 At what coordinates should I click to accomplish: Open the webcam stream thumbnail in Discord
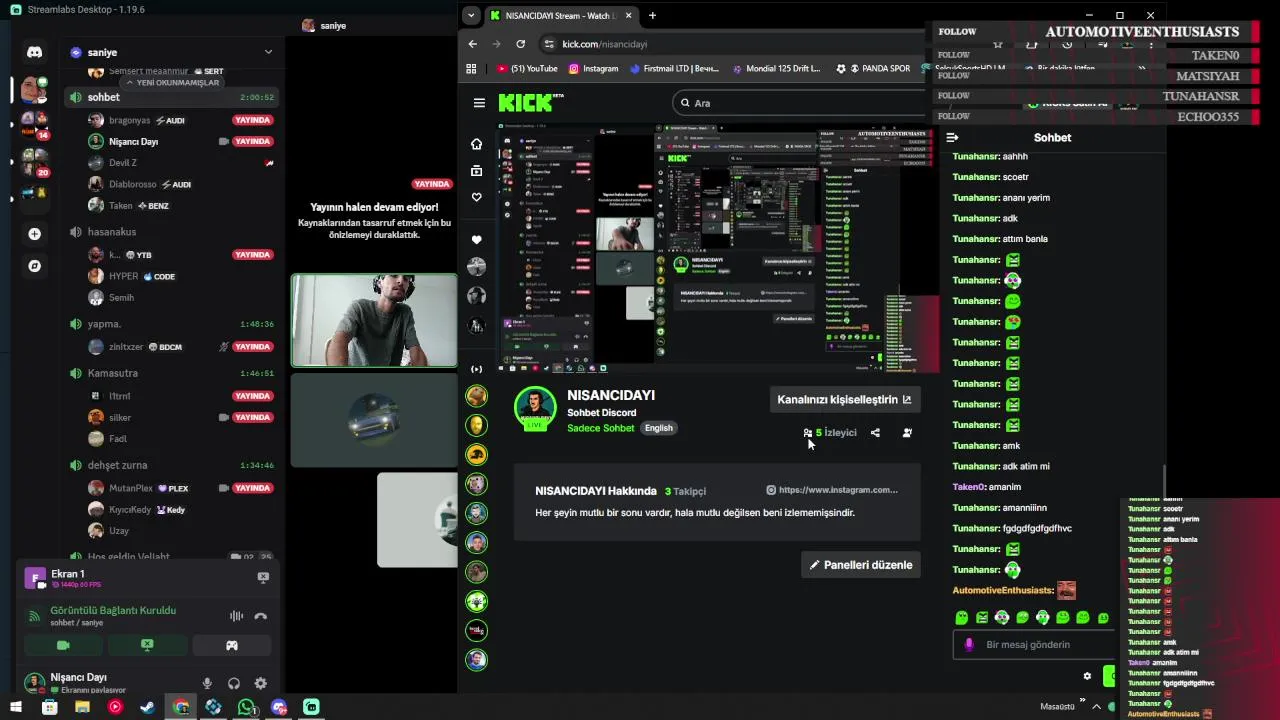tap(374, 320)
